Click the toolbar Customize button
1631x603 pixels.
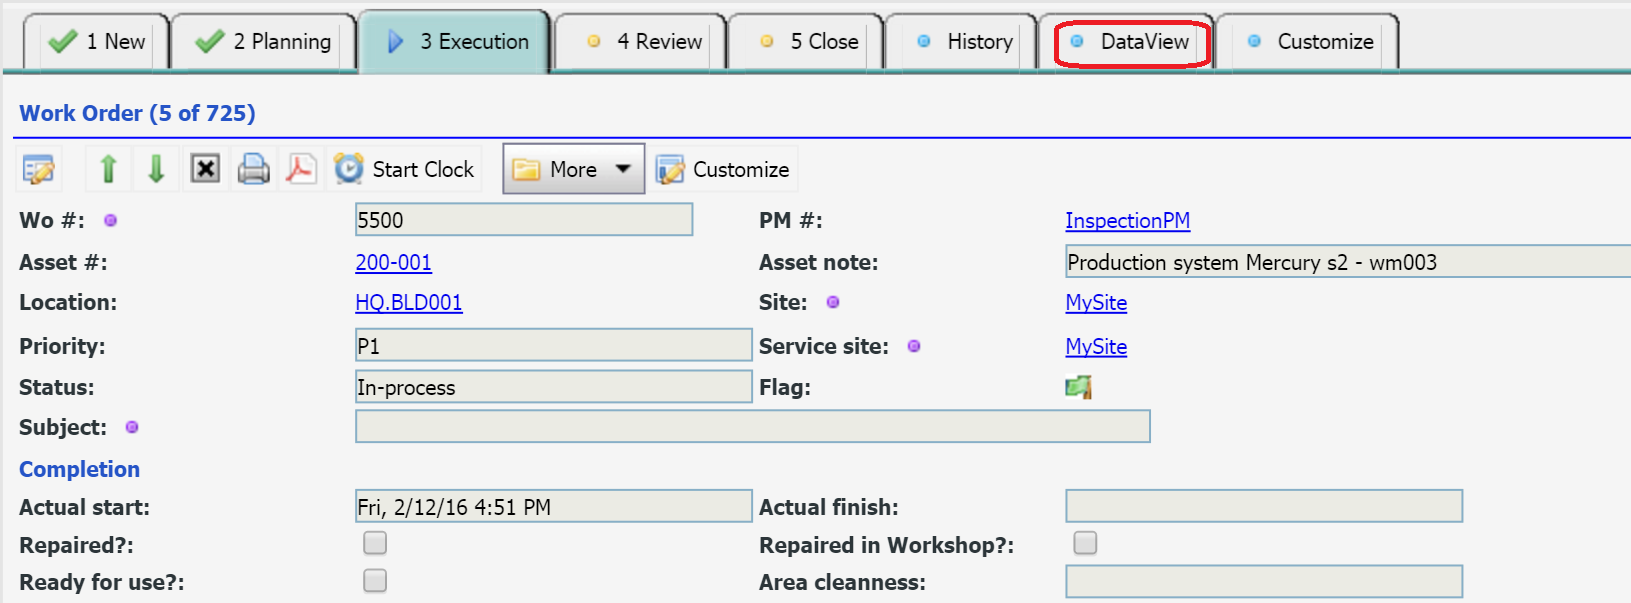(723, 169)
